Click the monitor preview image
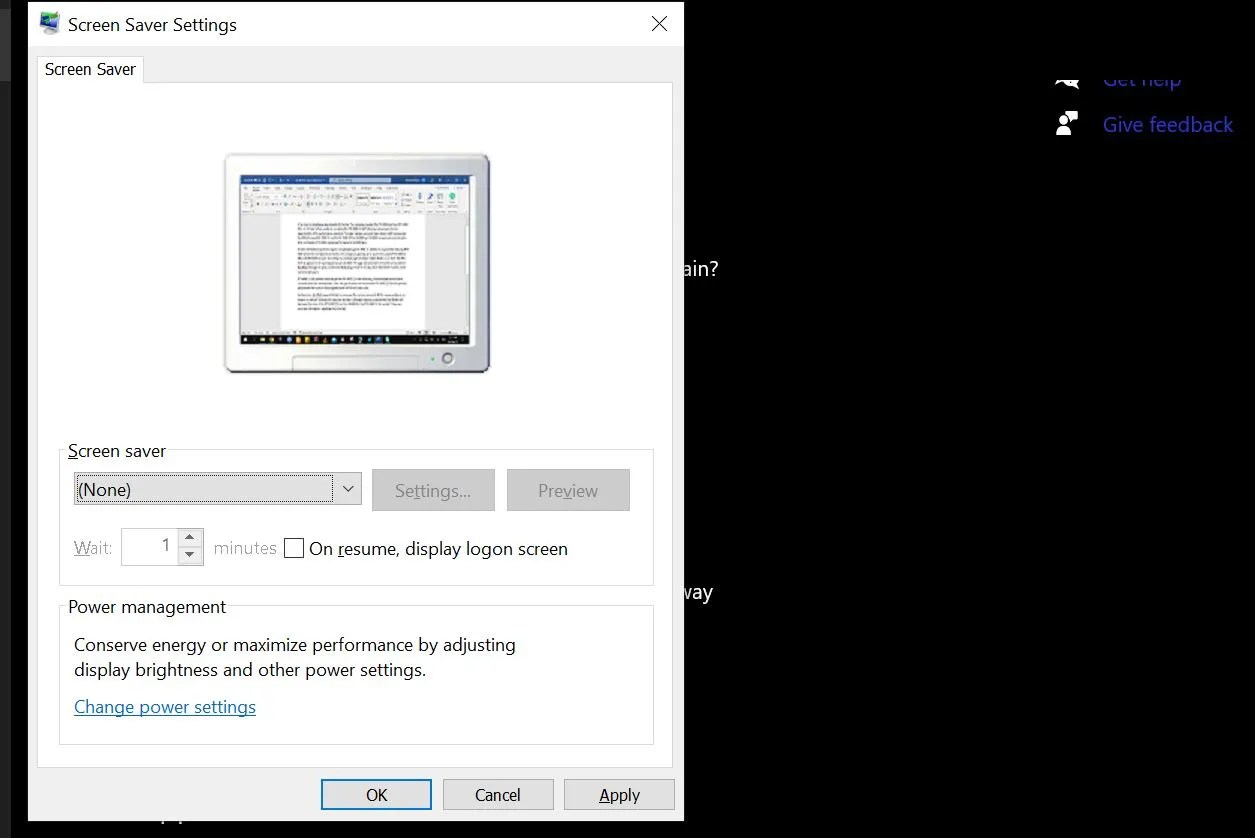The image size is (1255, 838). click(356, 263)
